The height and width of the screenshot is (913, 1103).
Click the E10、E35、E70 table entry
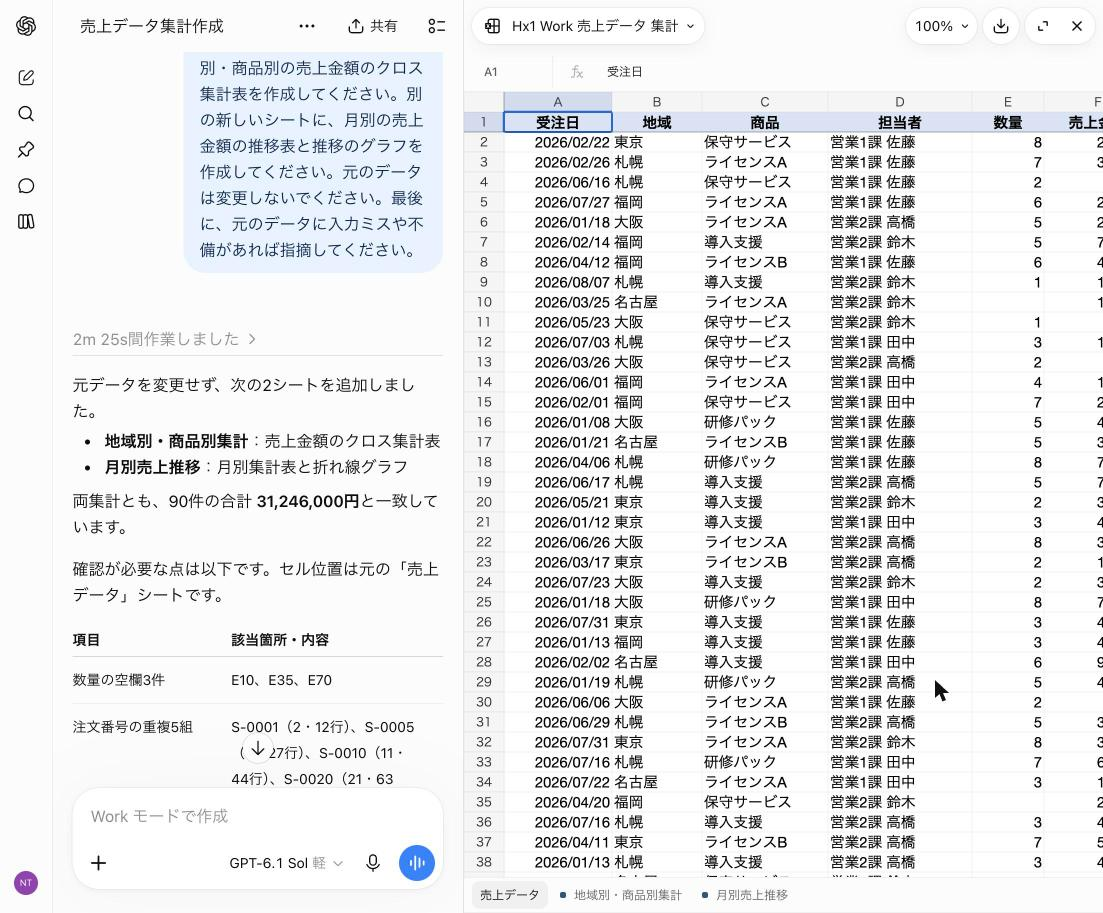(x=281, y=680)
